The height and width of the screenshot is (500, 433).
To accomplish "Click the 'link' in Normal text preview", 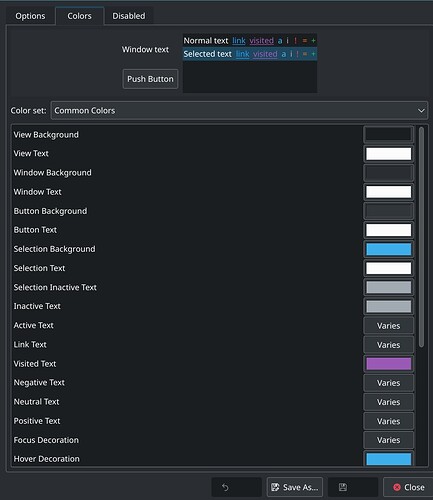I will coord(239,41).
